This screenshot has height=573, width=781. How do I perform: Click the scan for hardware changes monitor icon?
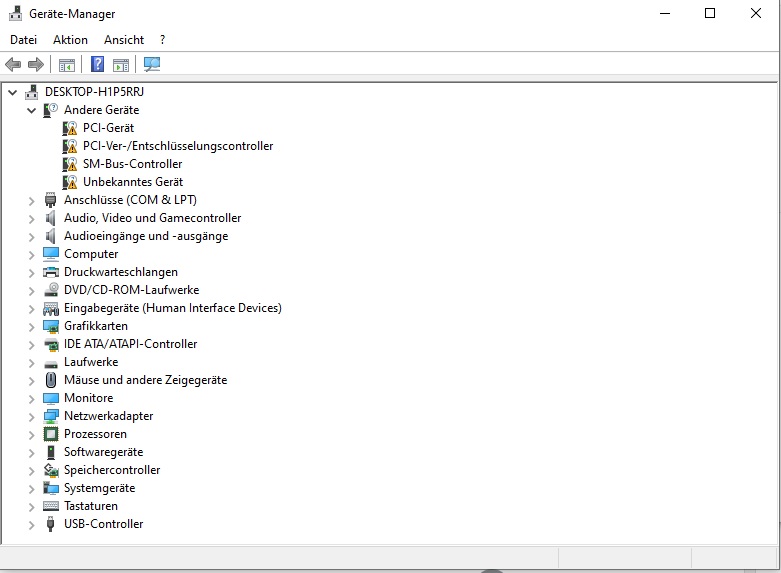(152, 65)
